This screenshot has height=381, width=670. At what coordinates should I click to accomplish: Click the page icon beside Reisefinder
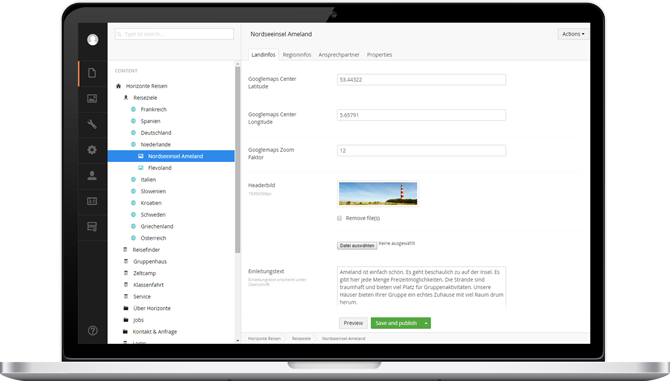pyautogui.click(x=125, y=249)
